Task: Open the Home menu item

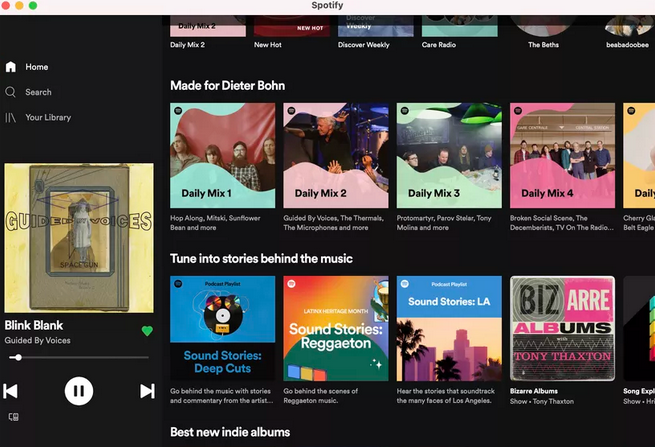Action: tap(37, 67)
